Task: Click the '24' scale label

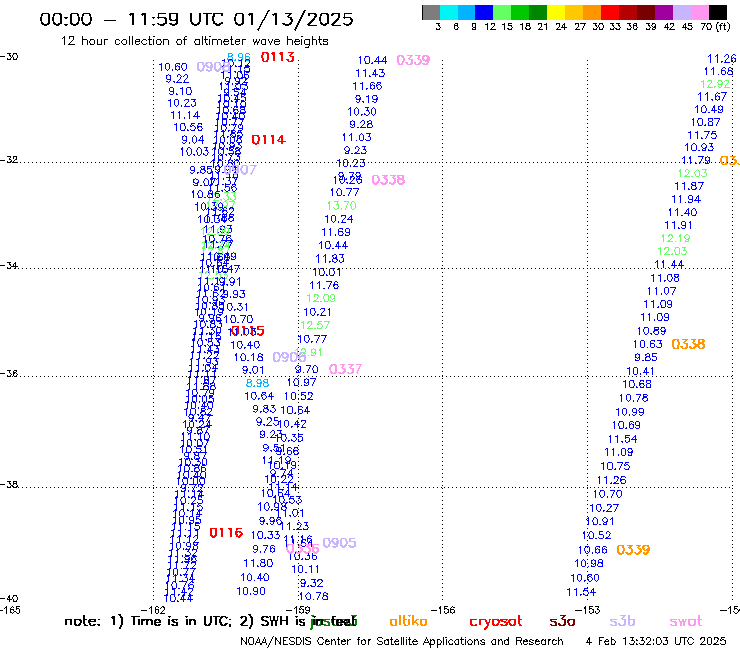Action: pyautogui.click(x=561, y=27)
